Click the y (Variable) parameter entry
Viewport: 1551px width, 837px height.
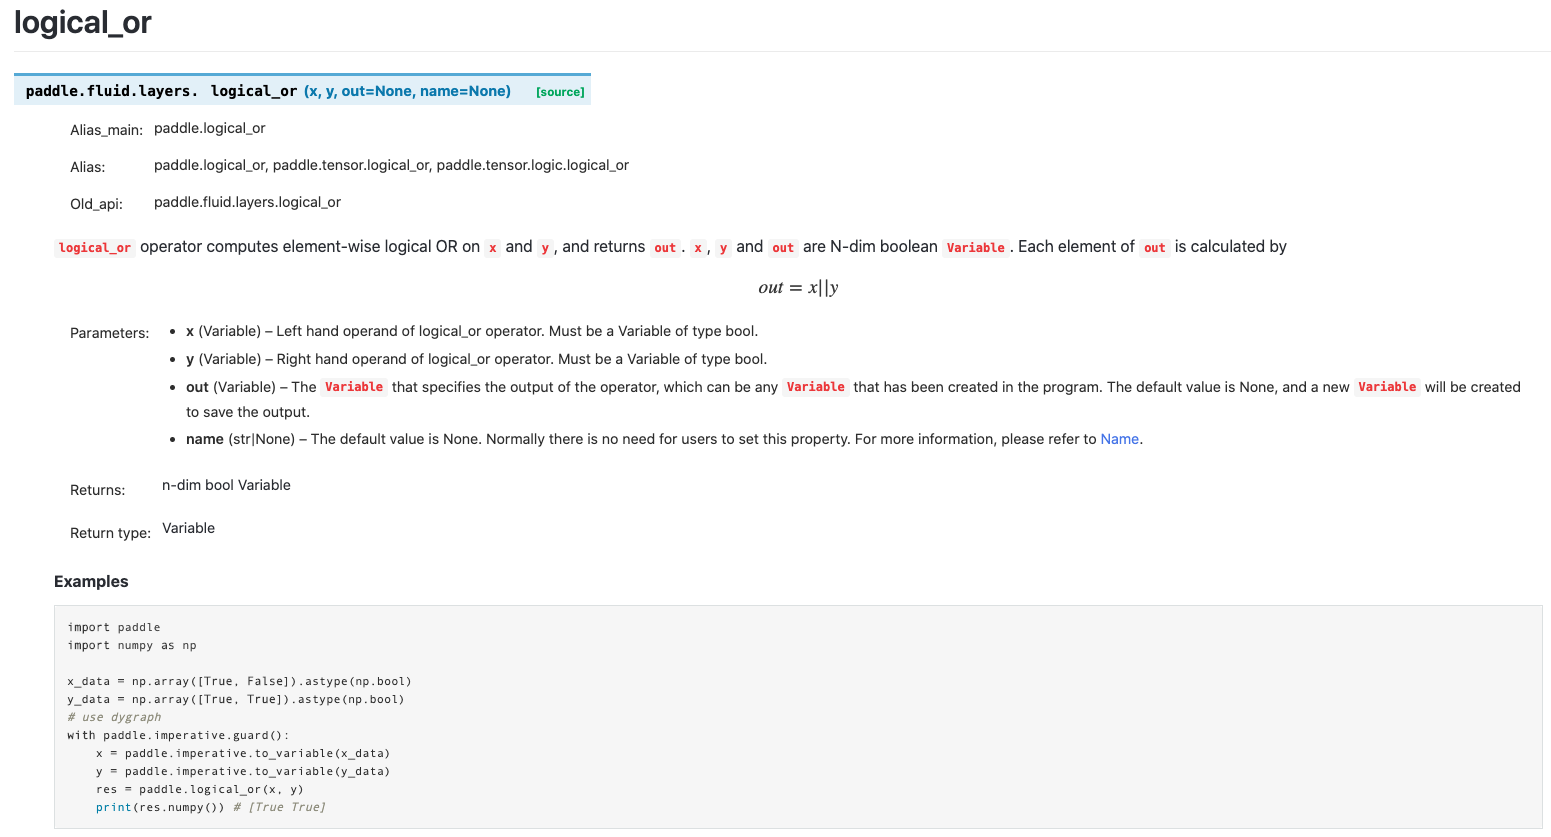click(476, 359)
